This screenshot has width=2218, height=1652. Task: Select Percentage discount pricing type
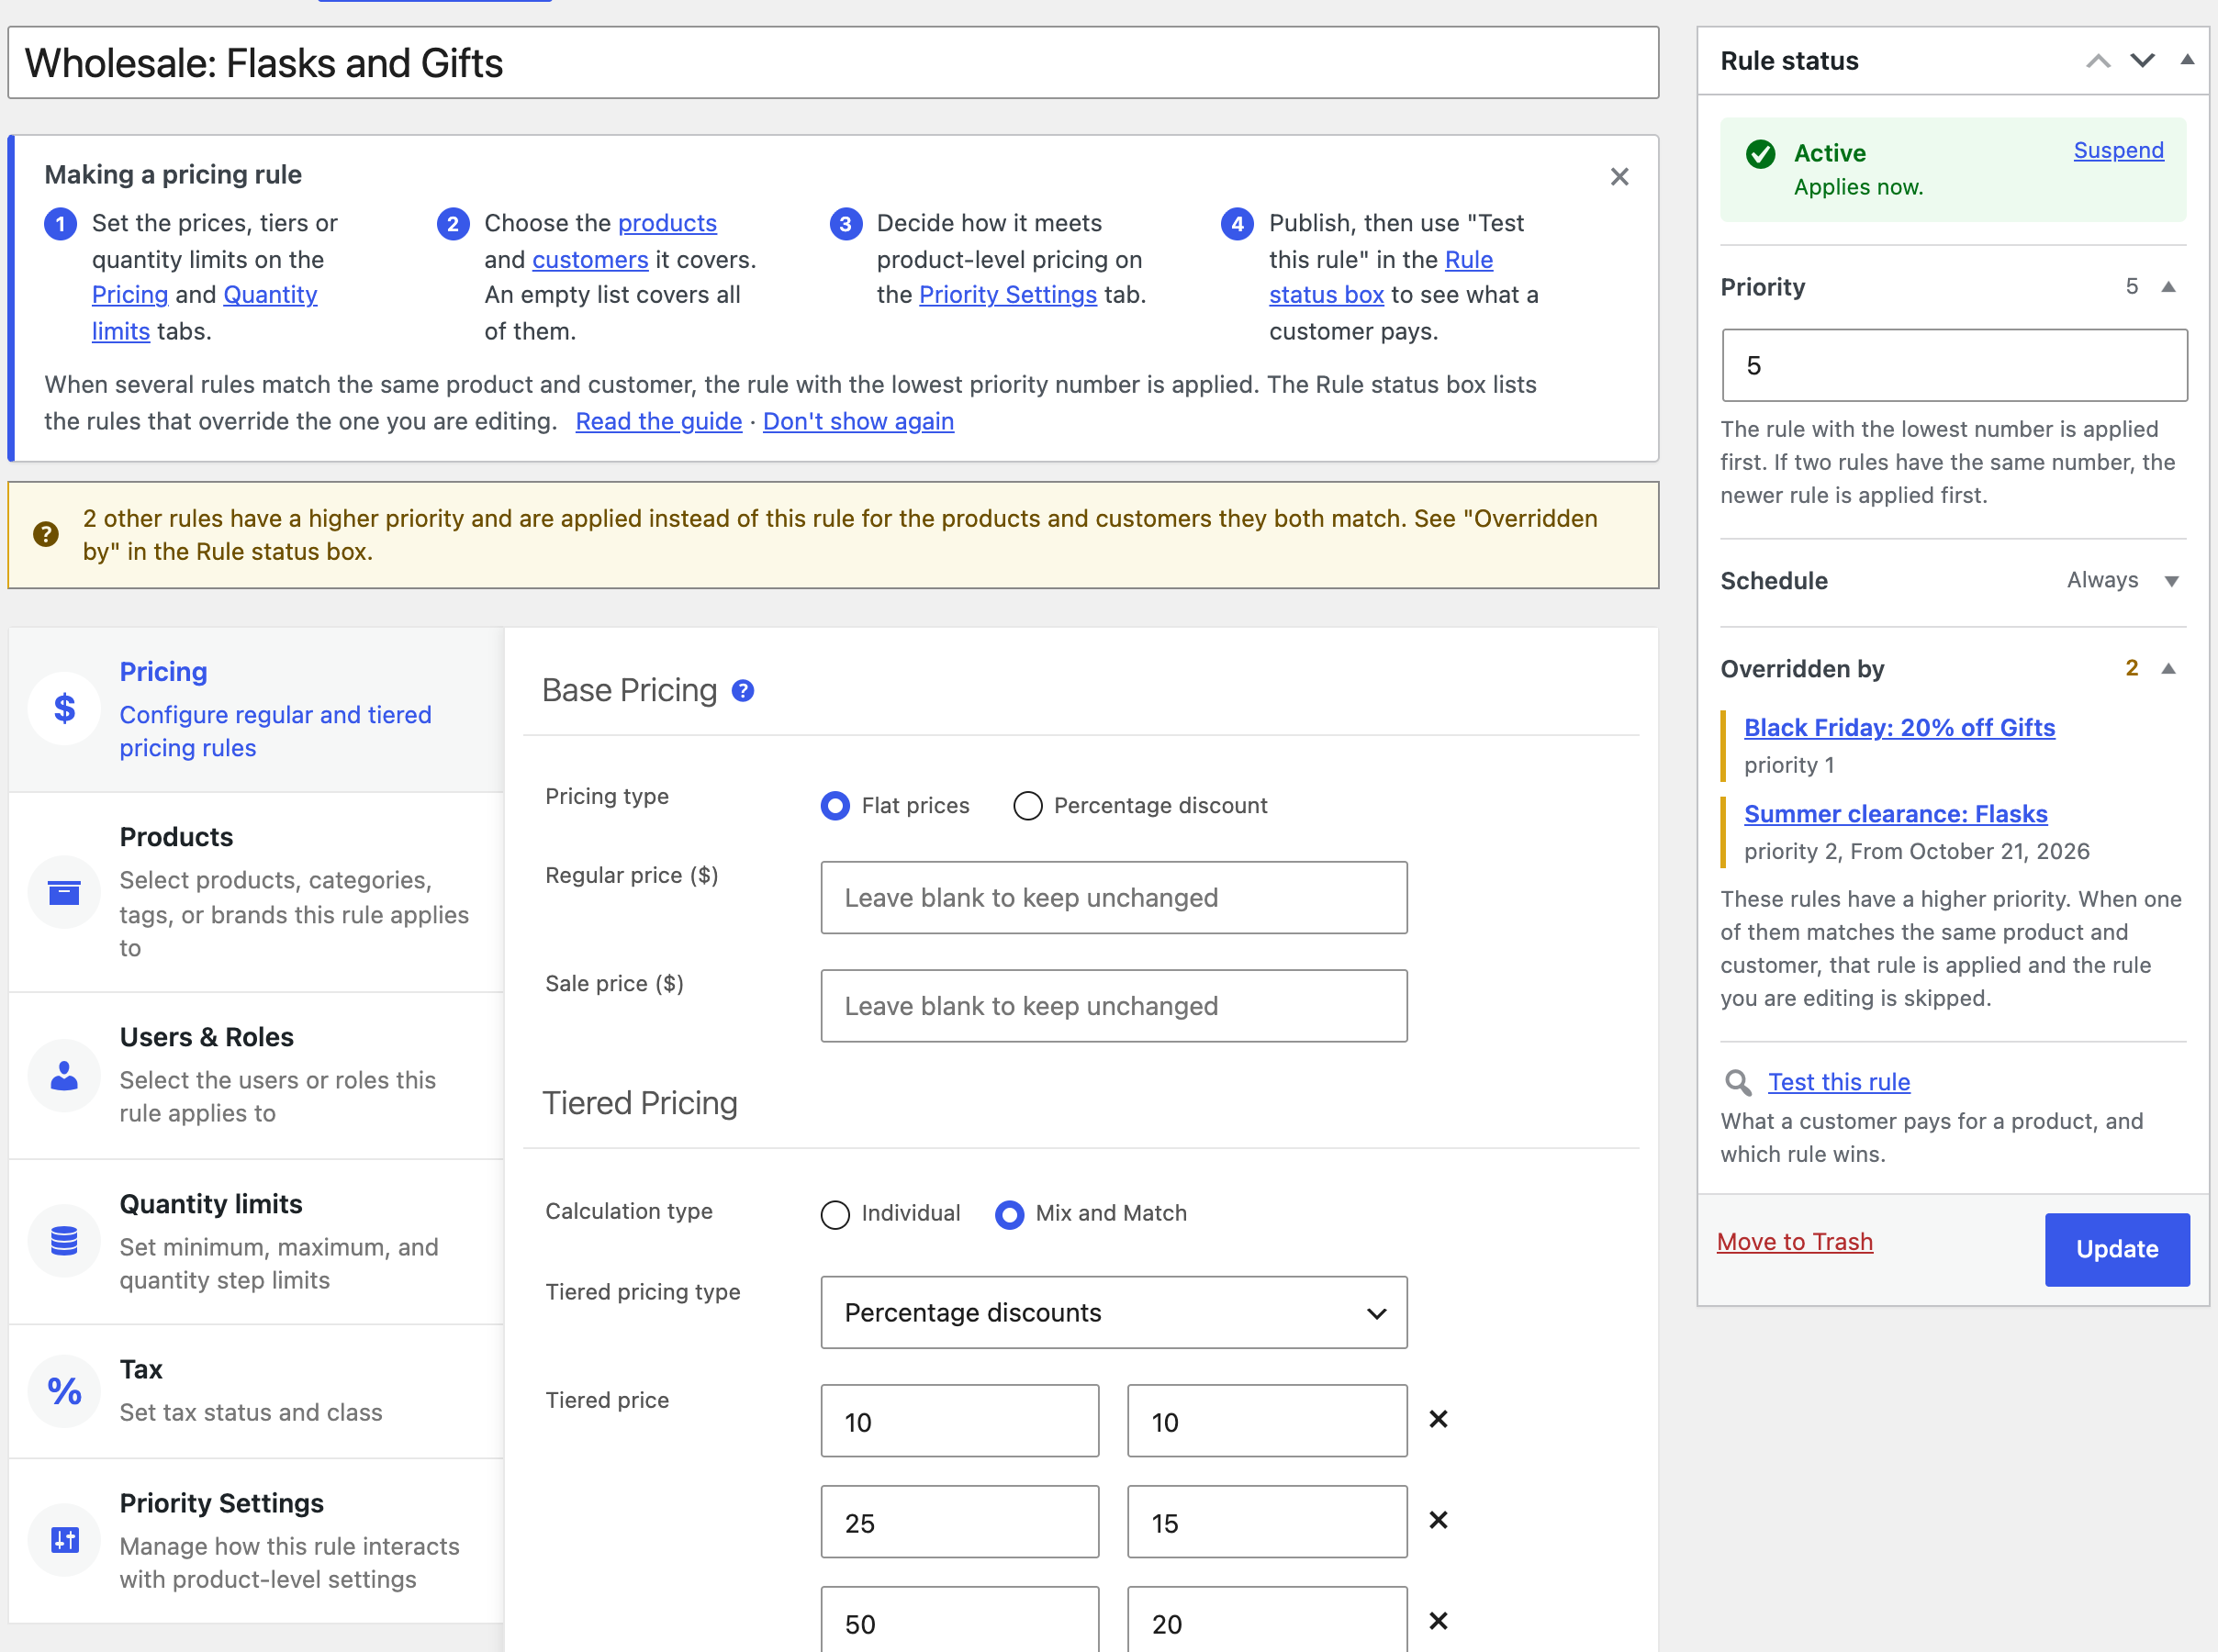[x=1027, y=806]
